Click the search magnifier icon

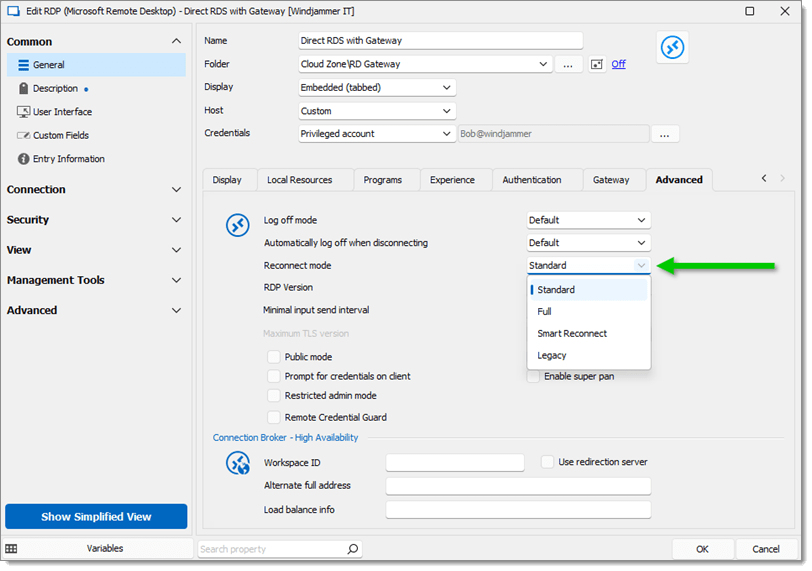(x=353, y=549)
